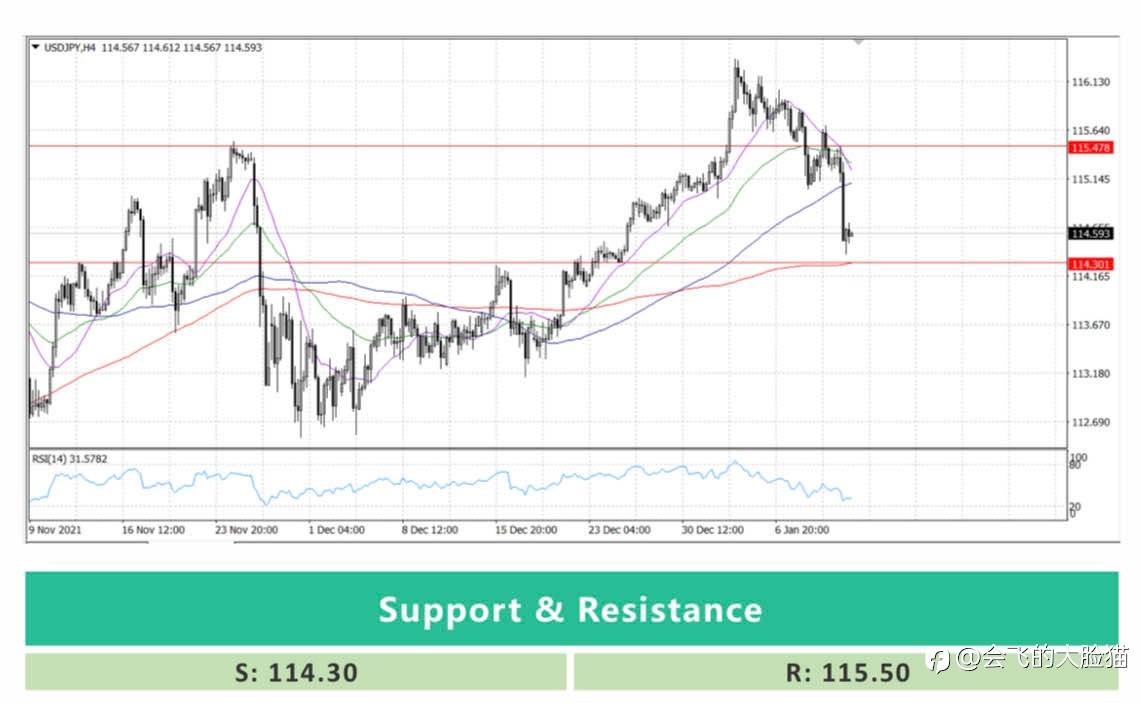This screenshot has height=703, width=1141.
Task: Click the RSI(14) 31.5782 indicator label
Action: pyautogui.click(x=69, y=459)
